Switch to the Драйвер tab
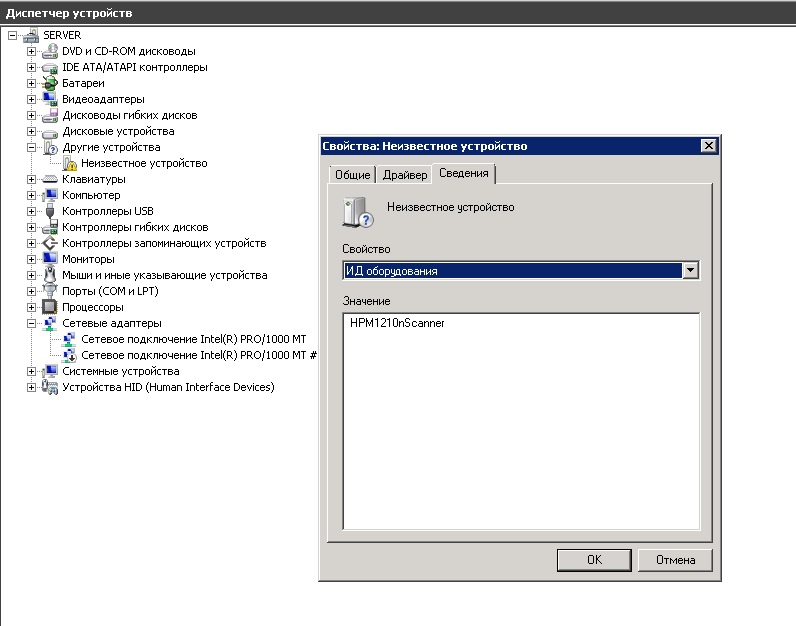Screen dimensions: 796x626 pos(405,175)
